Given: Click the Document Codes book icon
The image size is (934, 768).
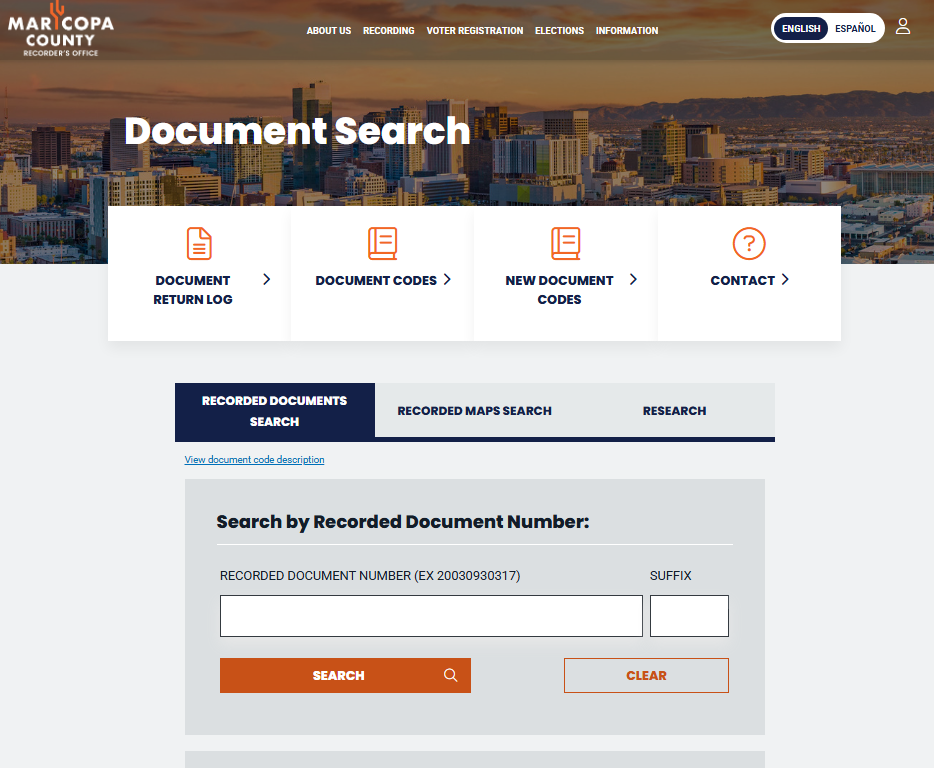Looking at the screenshot, I should pos(382,243).
